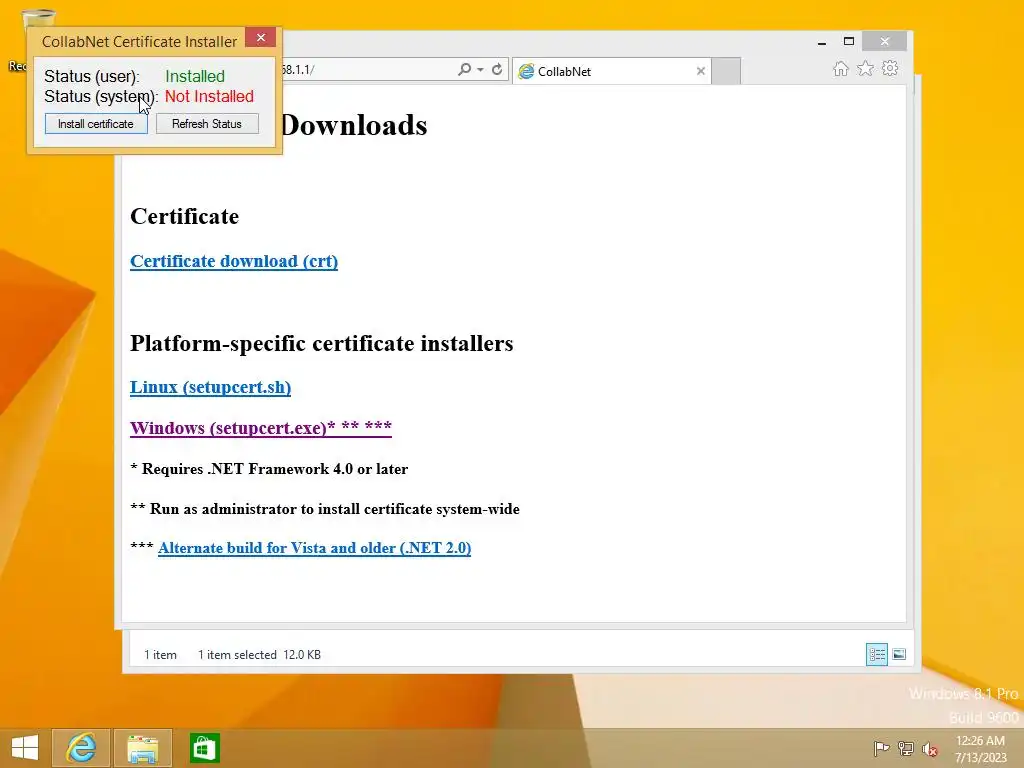
Task: Open Internet Explorer from the taskbar
Action: (x=81, y=748)
